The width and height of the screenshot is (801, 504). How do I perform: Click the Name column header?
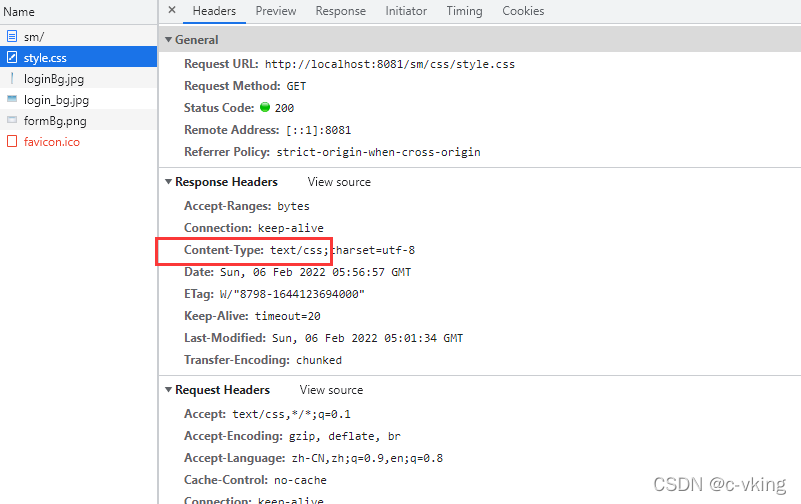pyautogui.click(x=79, y=12)
